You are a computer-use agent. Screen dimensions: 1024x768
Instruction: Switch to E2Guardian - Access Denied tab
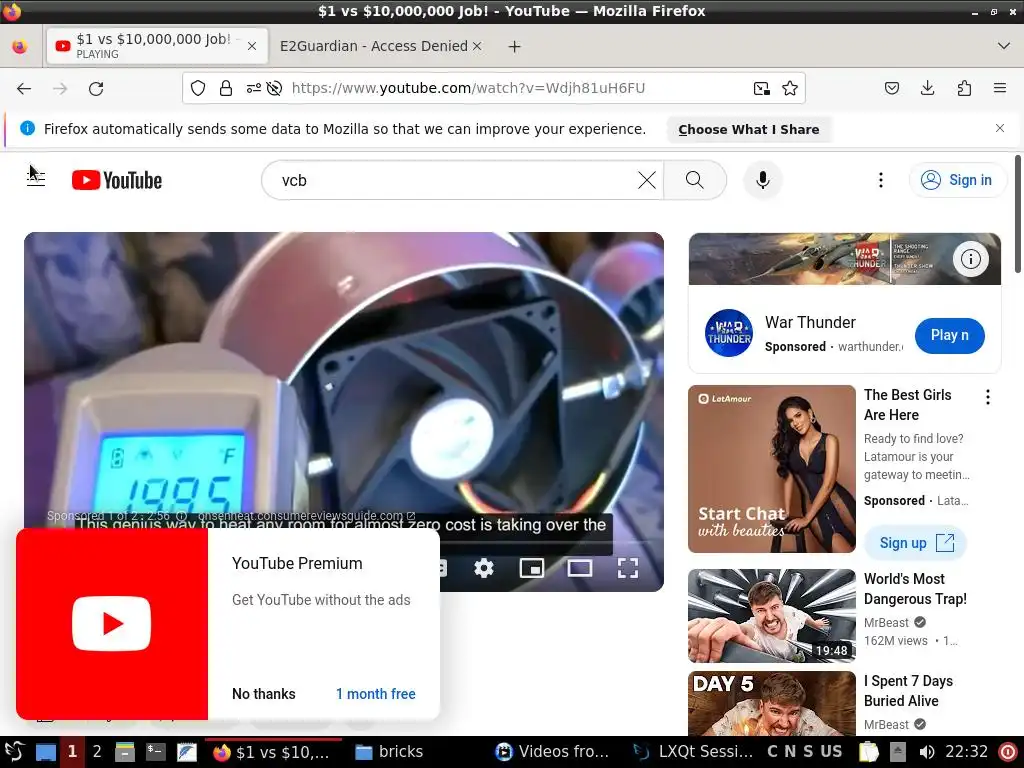[374, 46]
